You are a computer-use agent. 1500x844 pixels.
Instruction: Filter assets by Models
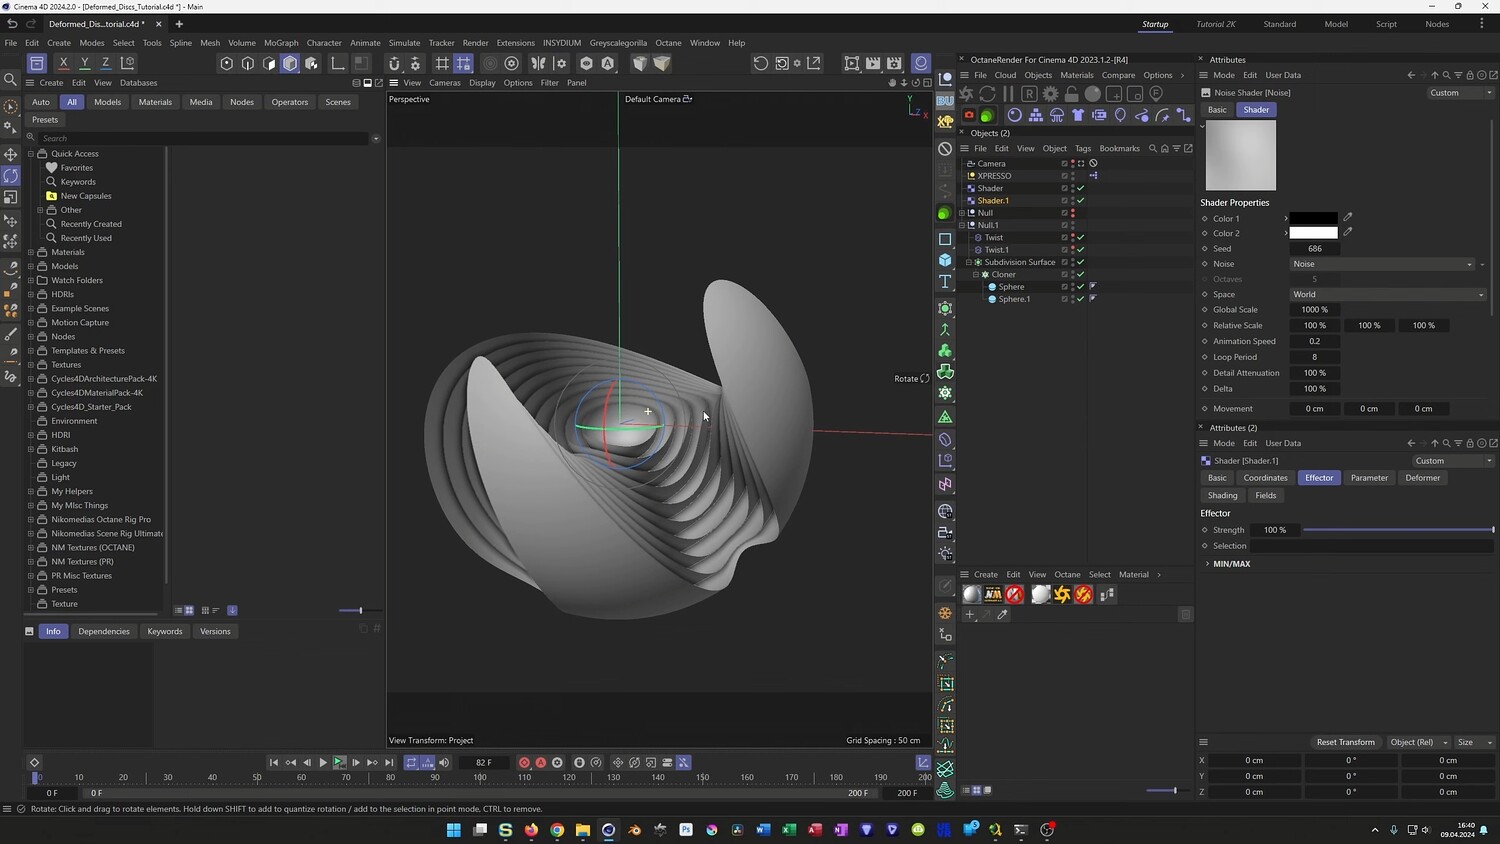(x=107, y=102)
